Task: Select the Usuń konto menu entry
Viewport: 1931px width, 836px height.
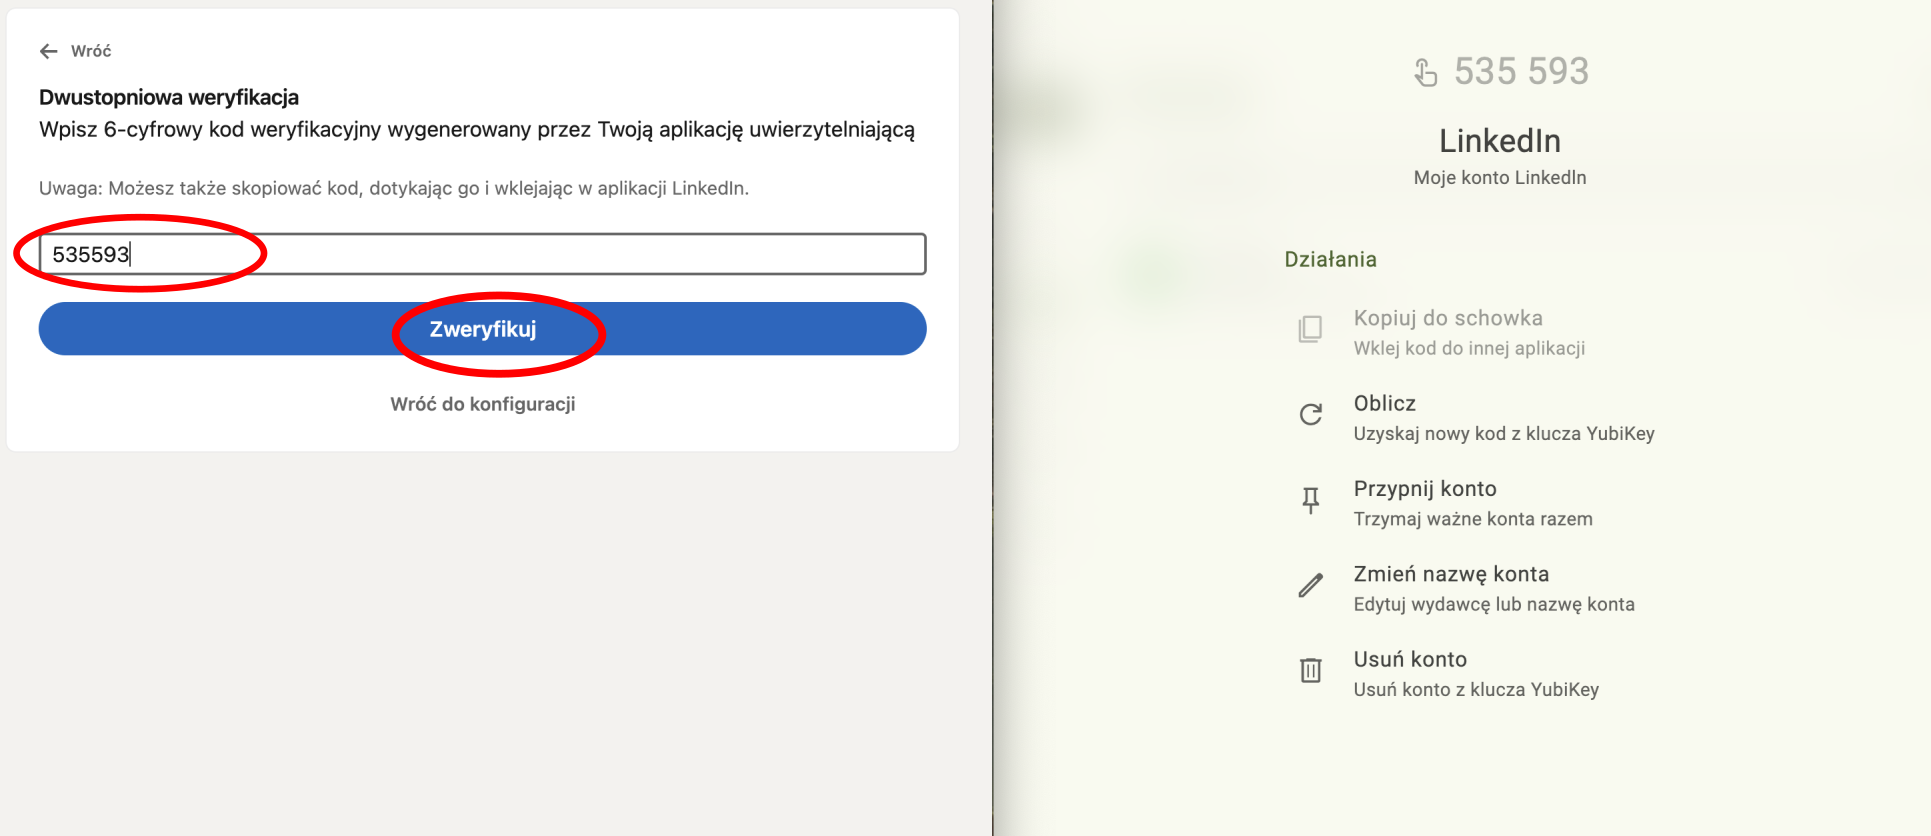Action: pyautogui.click(x=1409, y=659)
